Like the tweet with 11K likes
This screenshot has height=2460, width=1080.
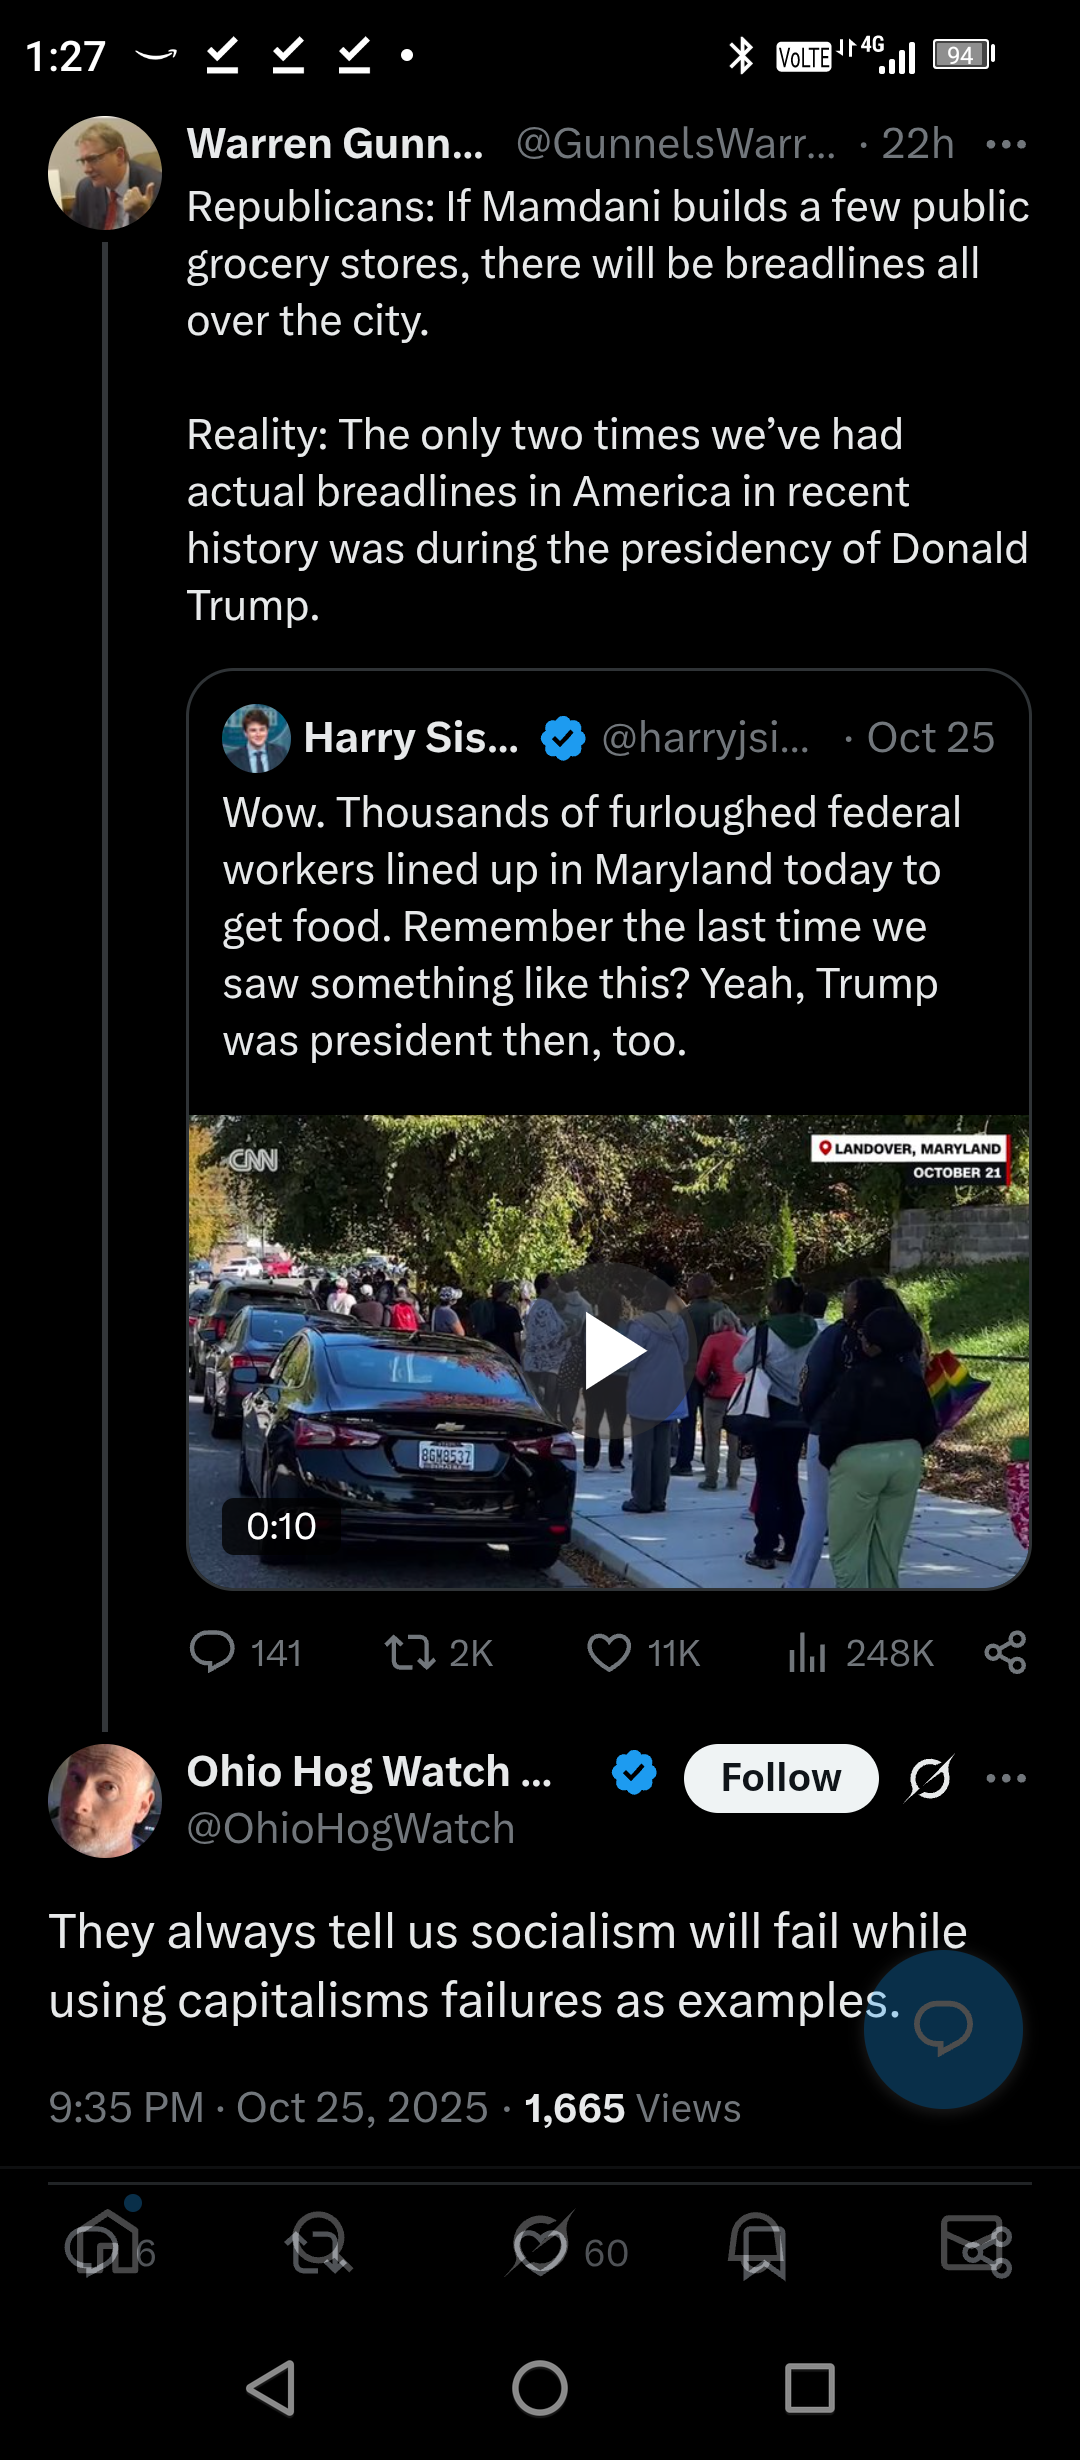609,1652
